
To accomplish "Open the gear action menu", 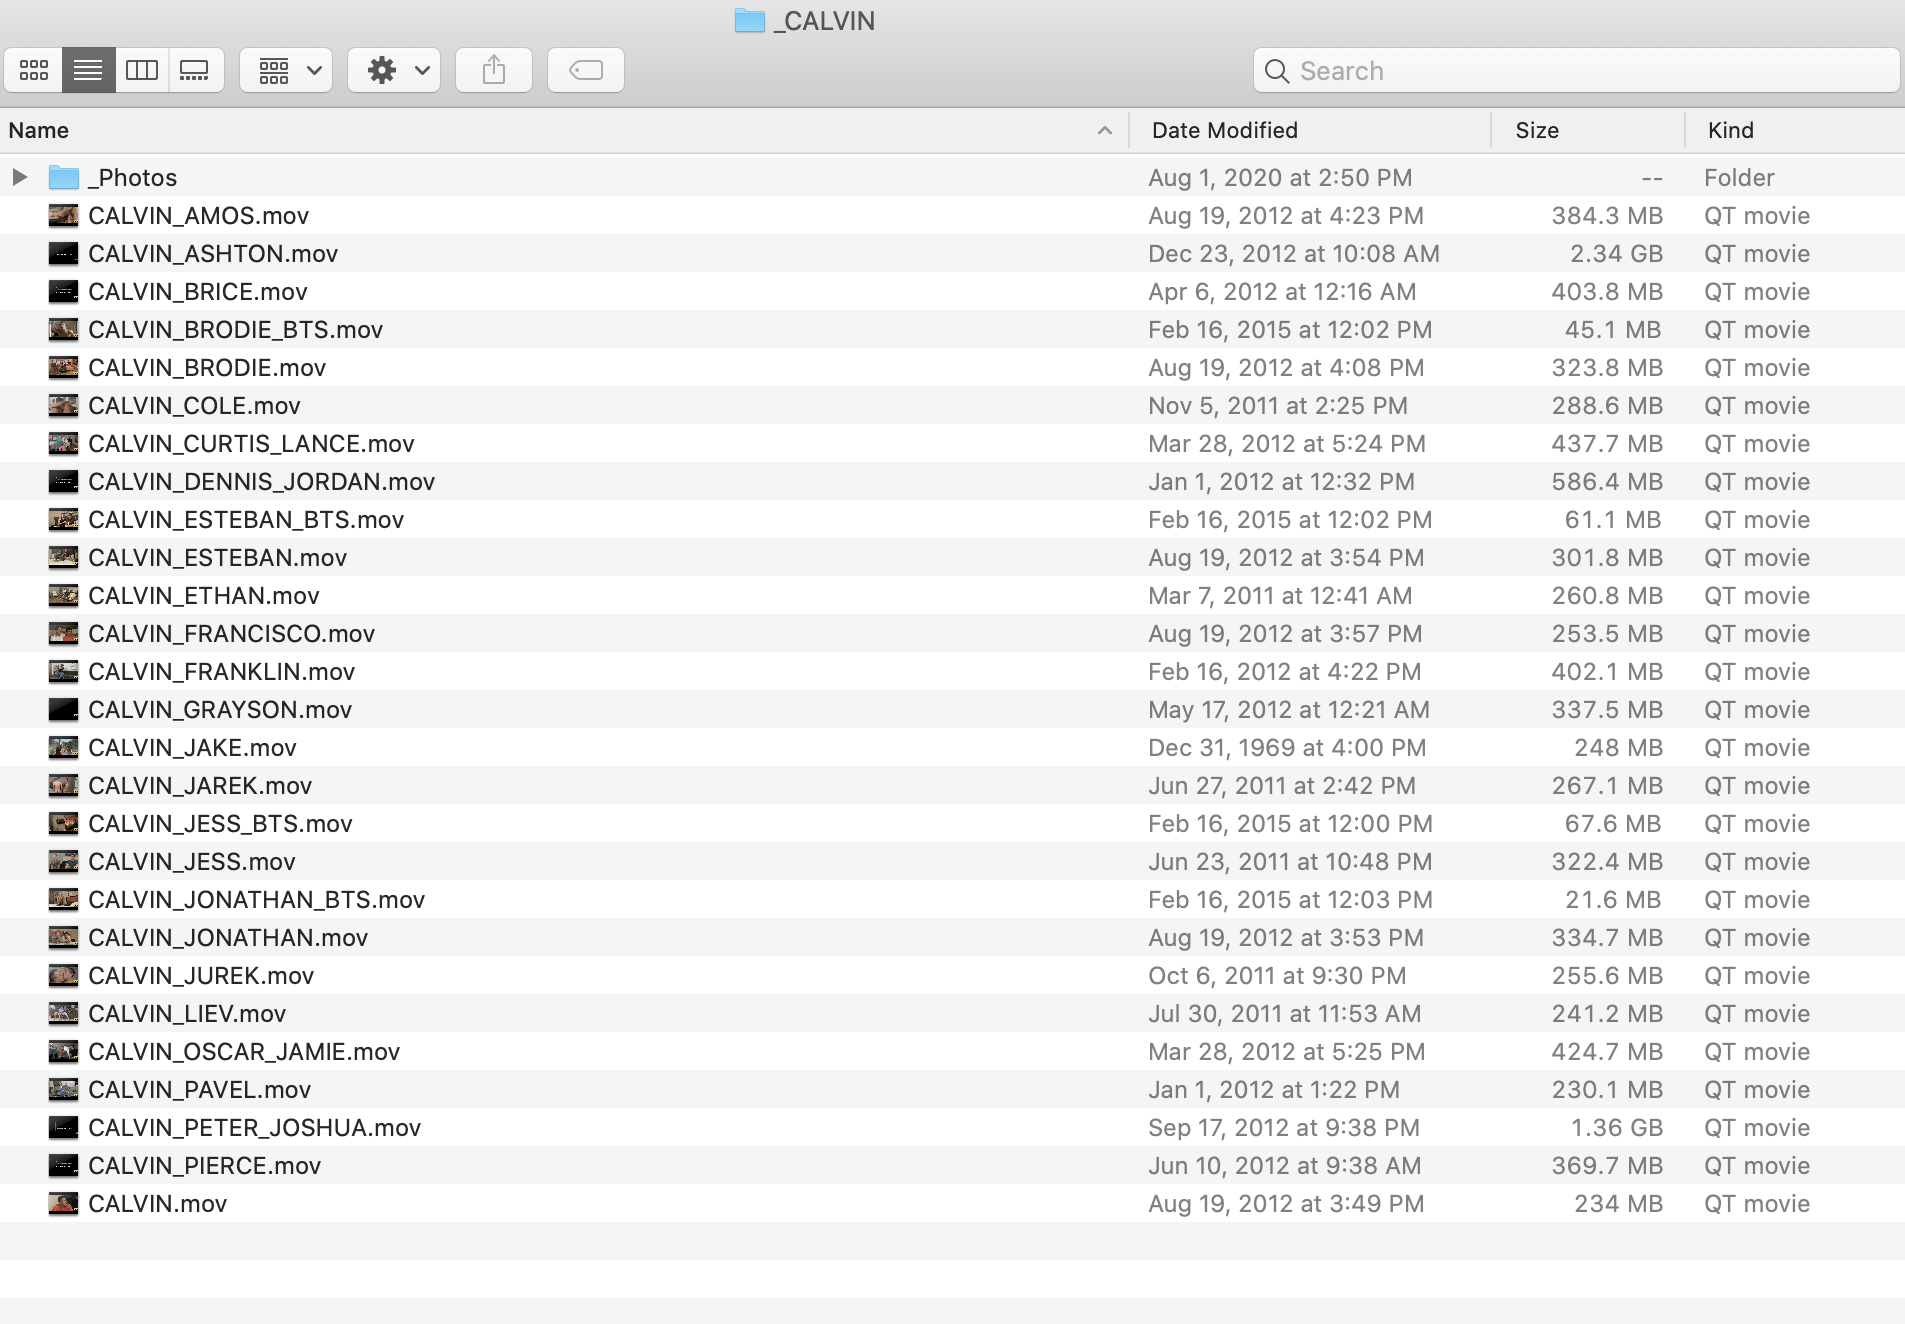I will pos(395,70).
